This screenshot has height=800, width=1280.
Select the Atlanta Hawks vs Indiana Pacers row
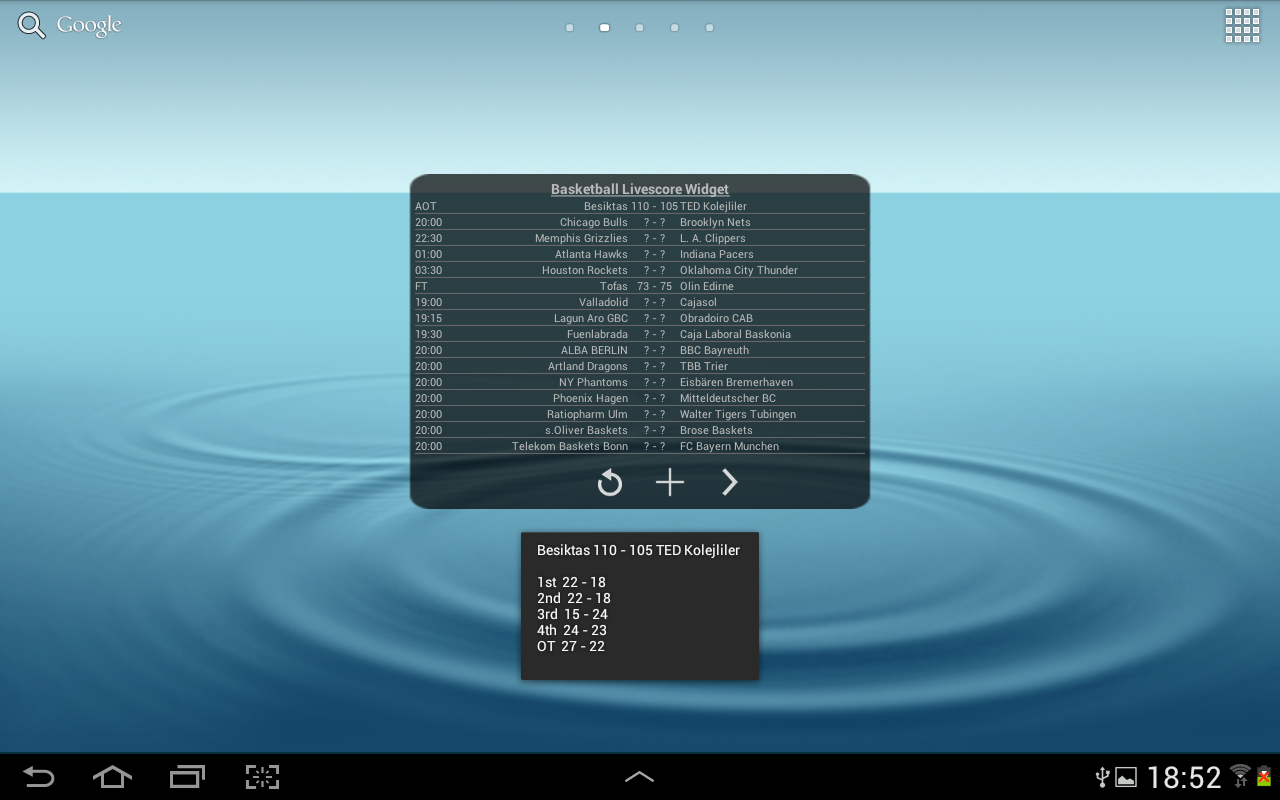640,254
